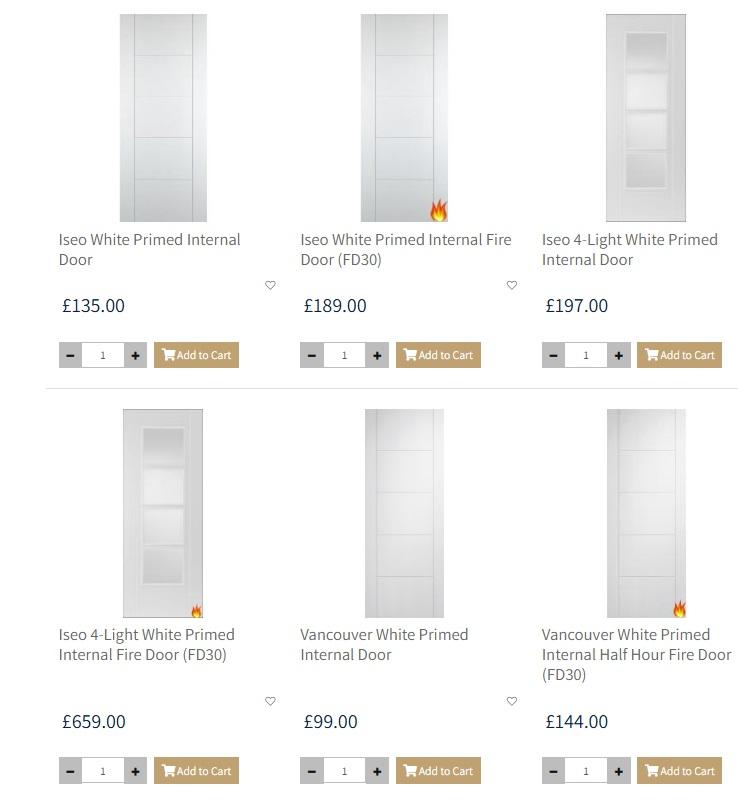Decrease quantity for the £659.00 fire door
Viewport: 738px width, 801px height.
pyautogui.click(x=70, y=771)
